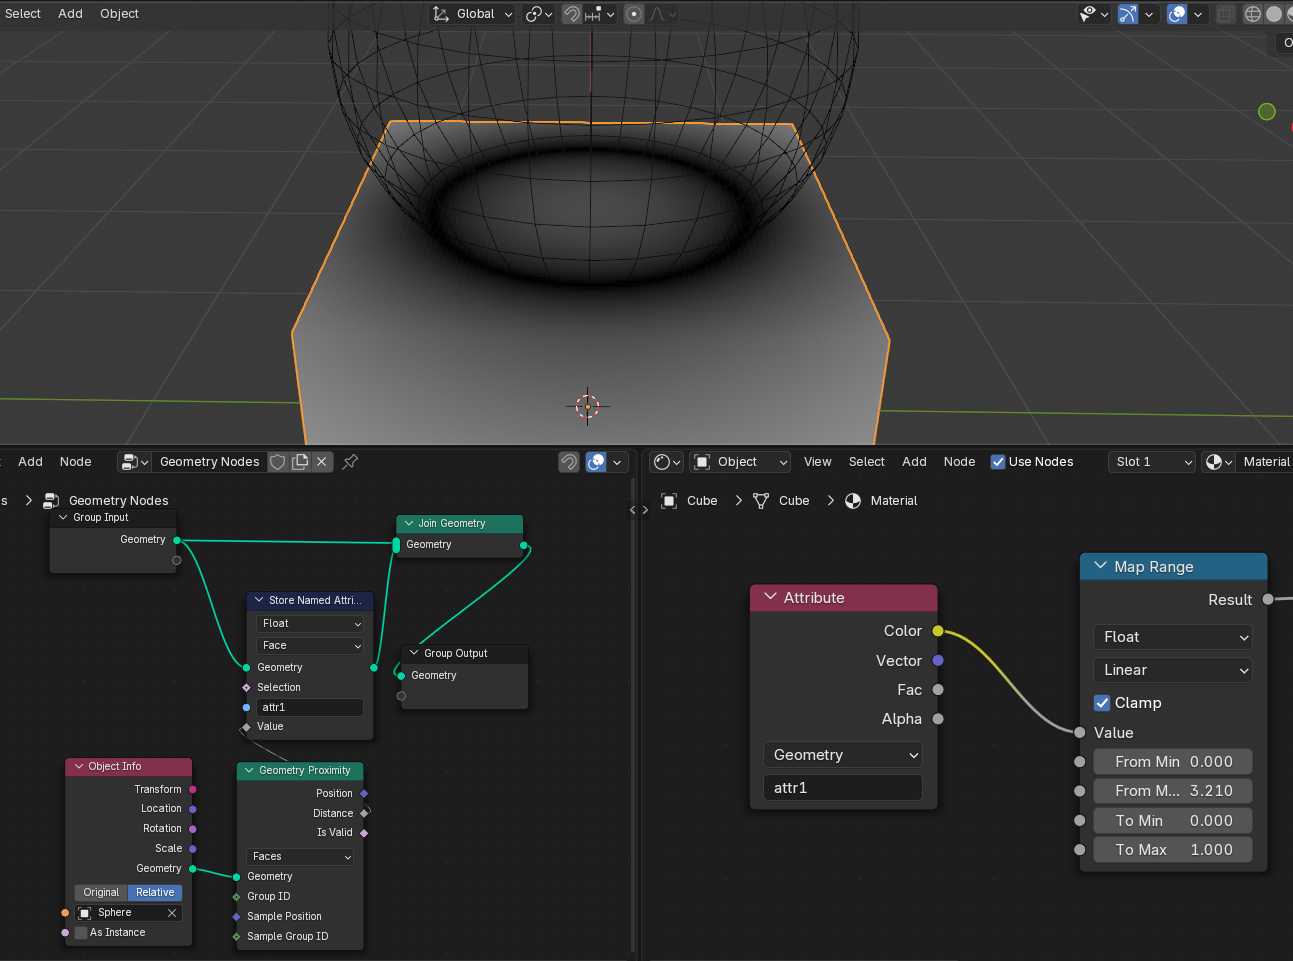This screenshot has height=961, width=1293.
Task: Open Linear interpolation dropdown in Map Range
Action: (x=1173, y=670)
